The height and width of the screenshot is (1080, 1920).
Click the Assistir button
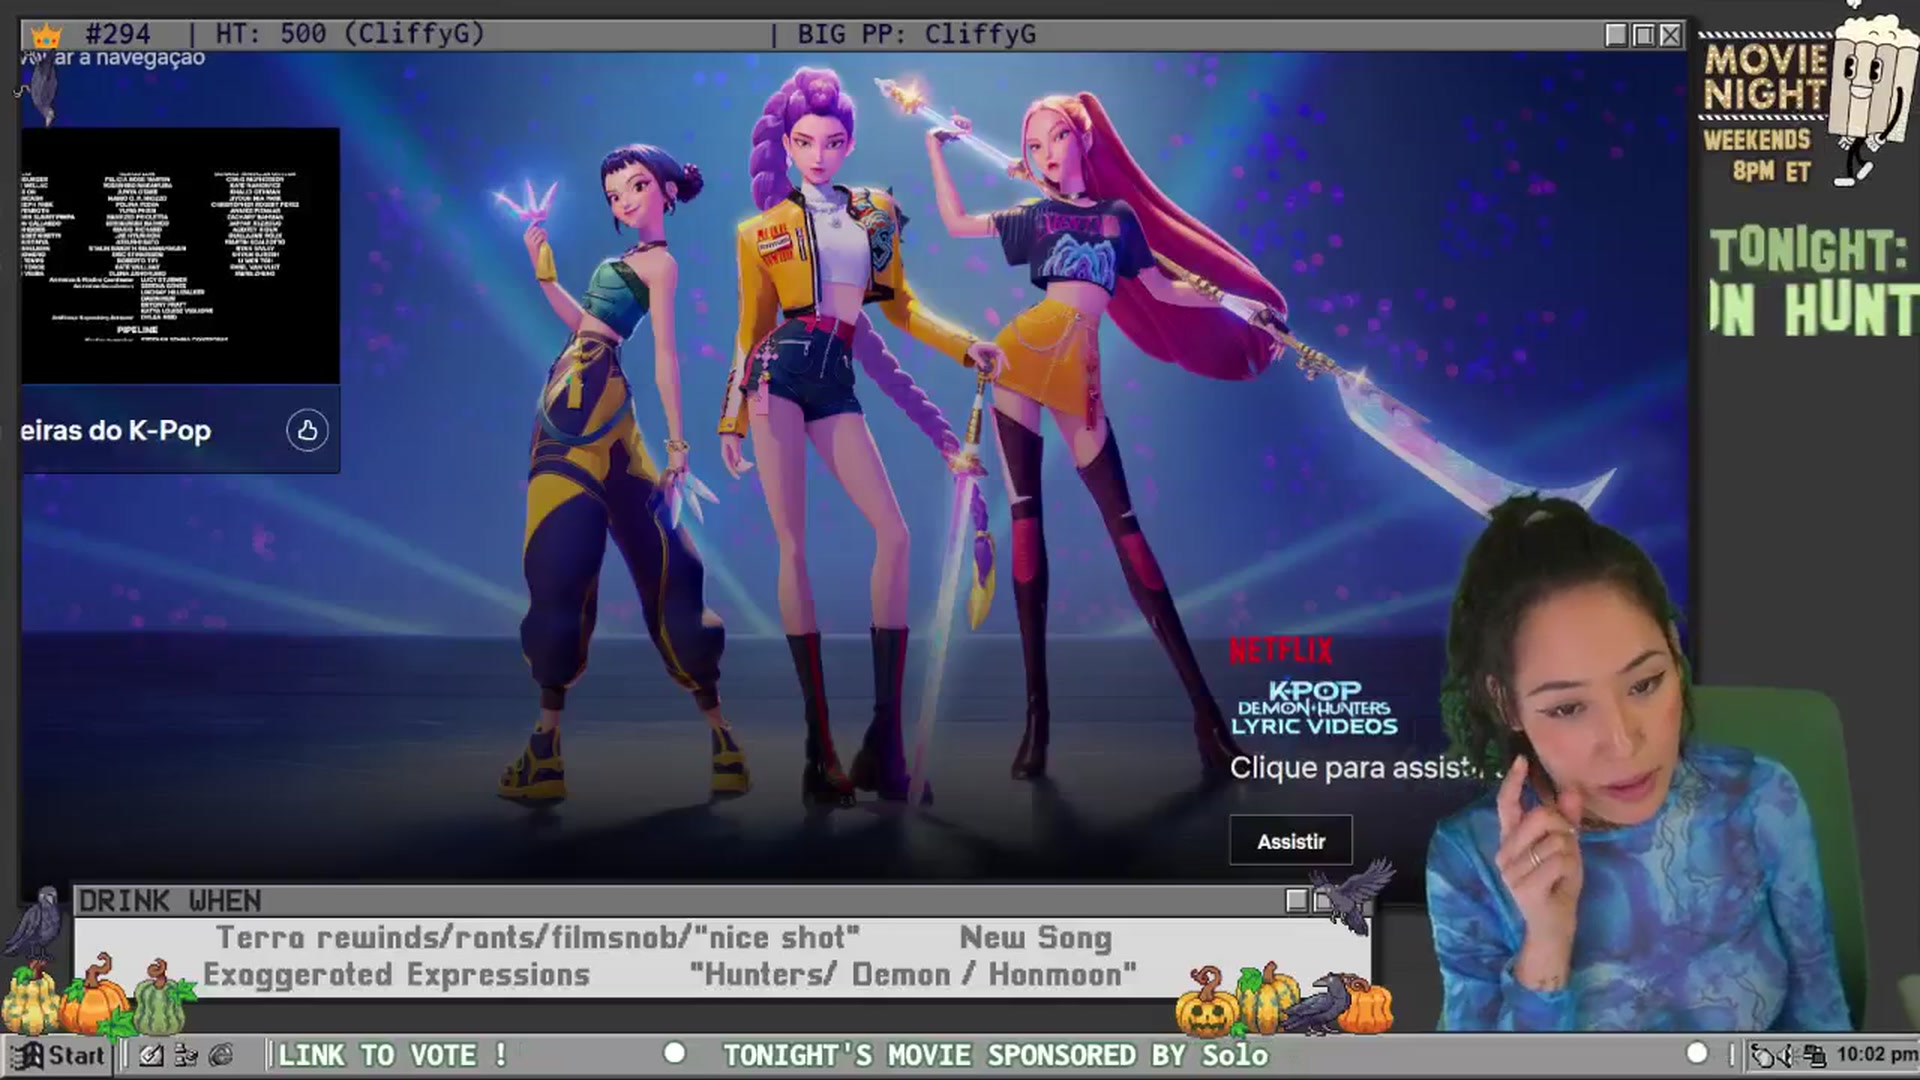[1290, 841]
